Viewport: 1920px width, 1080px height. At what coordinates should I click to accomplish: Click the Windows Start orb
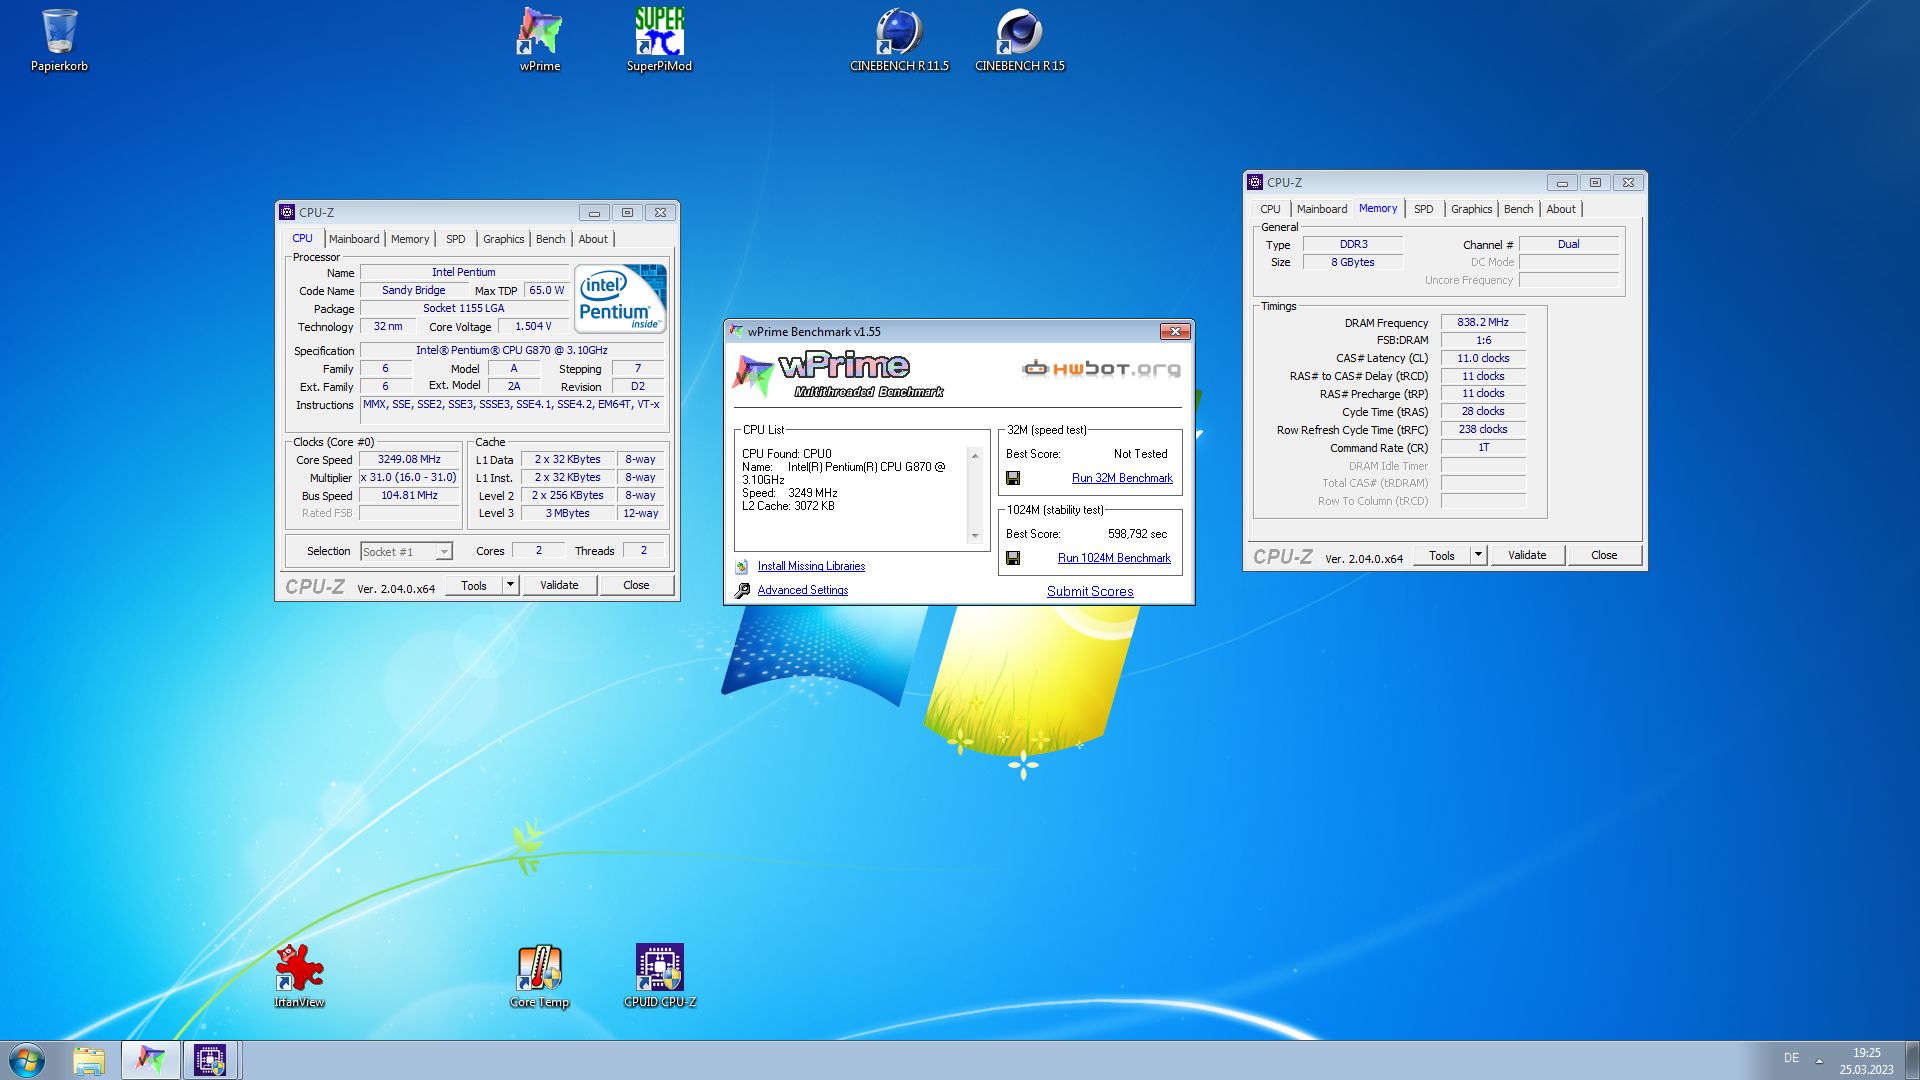(27, 1060)
